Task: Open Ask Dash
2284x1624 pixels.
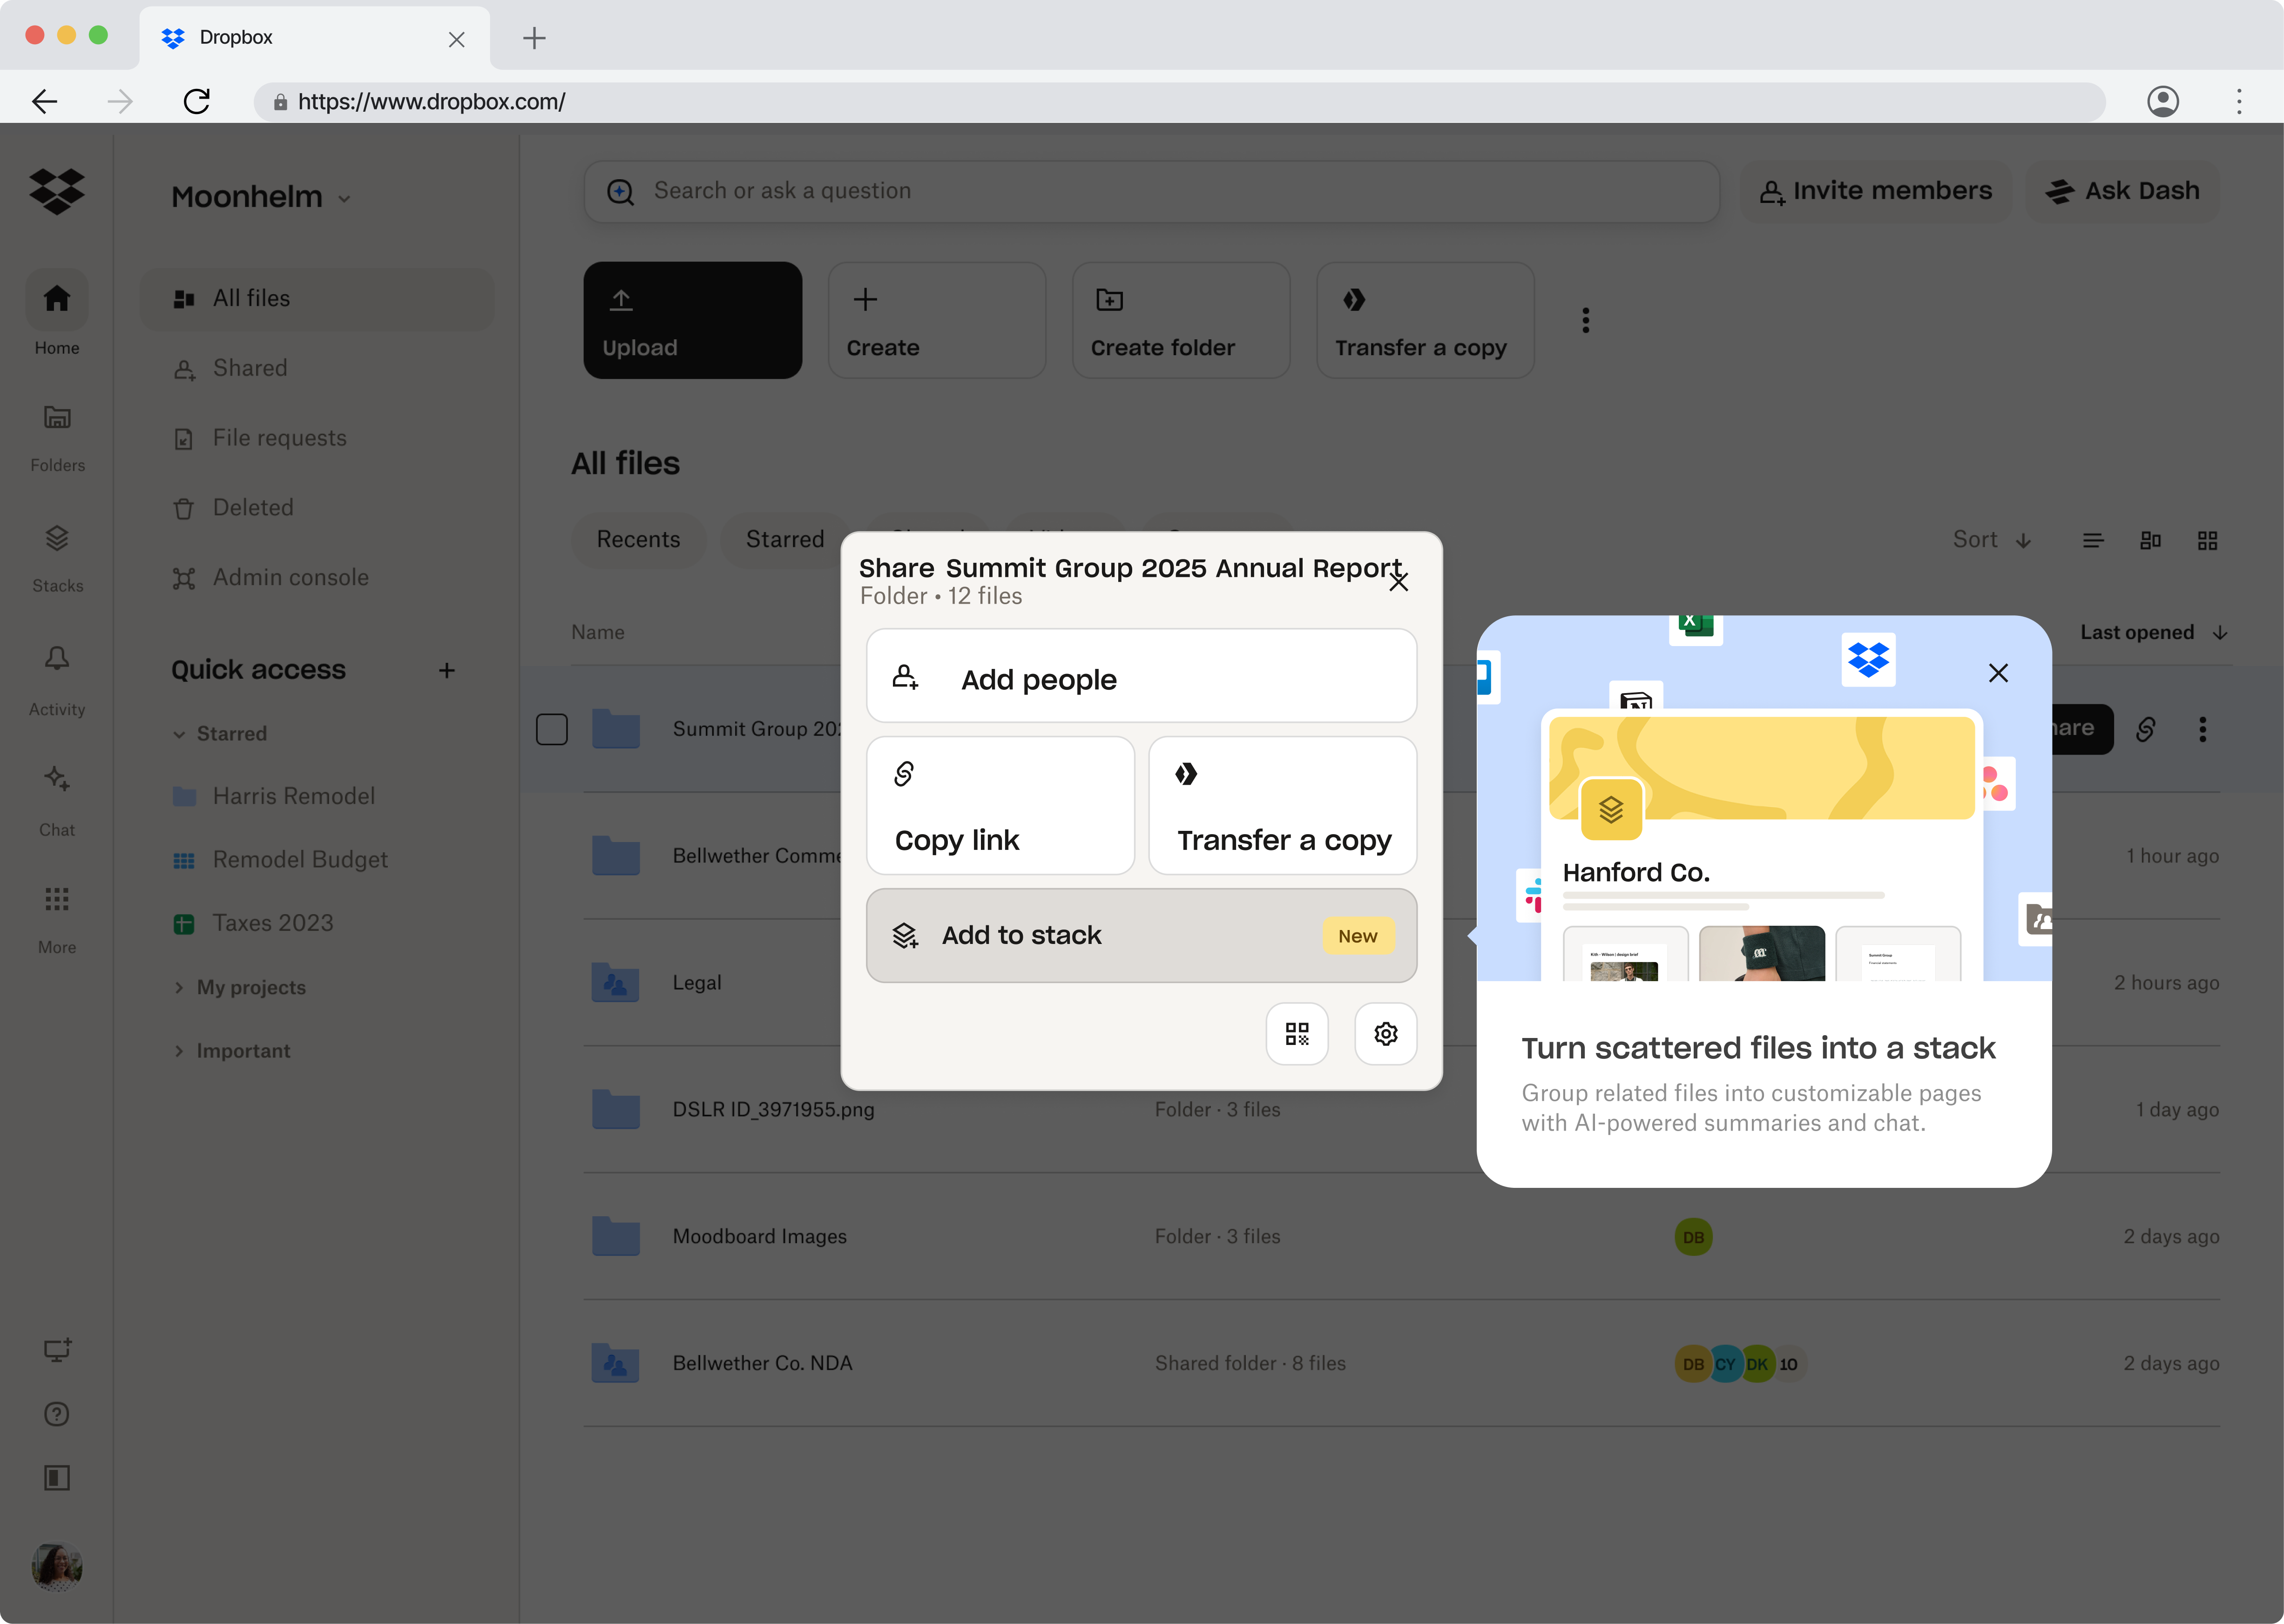Action: [x=2122, y=191]
